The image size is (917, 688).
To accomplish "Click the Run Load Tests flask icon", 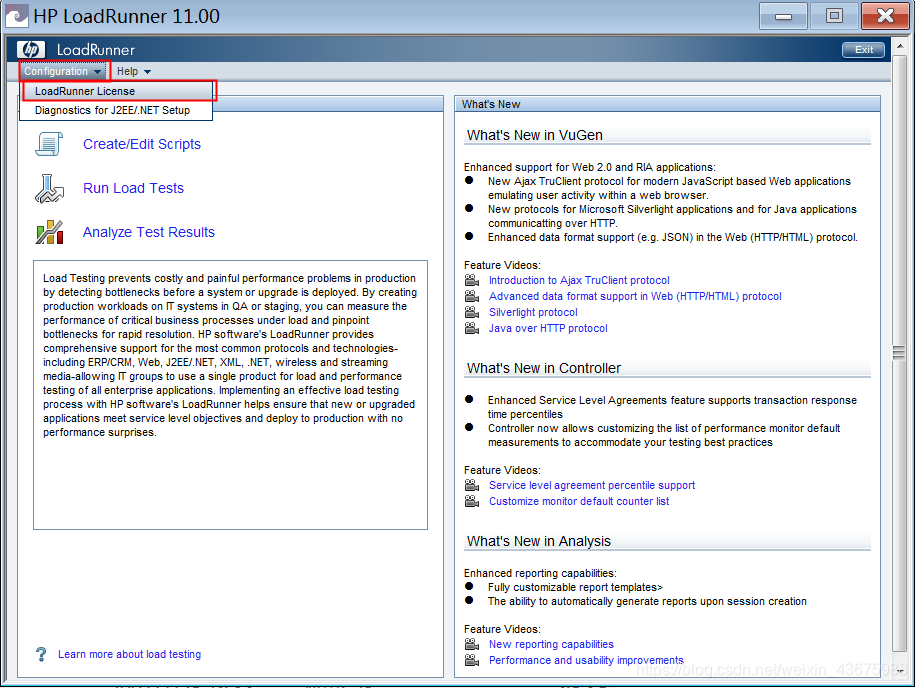I will pos(49,188).
